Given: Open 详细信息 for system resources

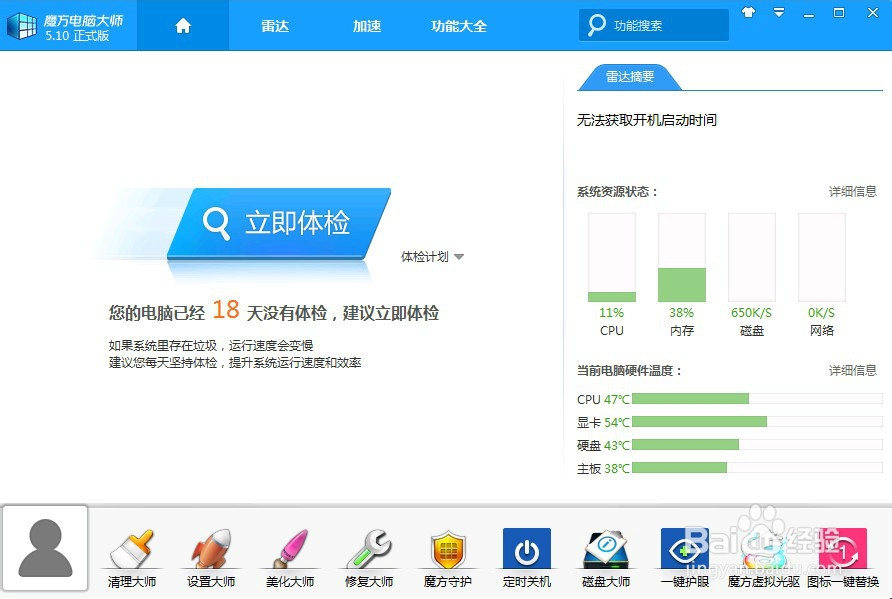Looking at the screenshot, I should tap(851, 191).
